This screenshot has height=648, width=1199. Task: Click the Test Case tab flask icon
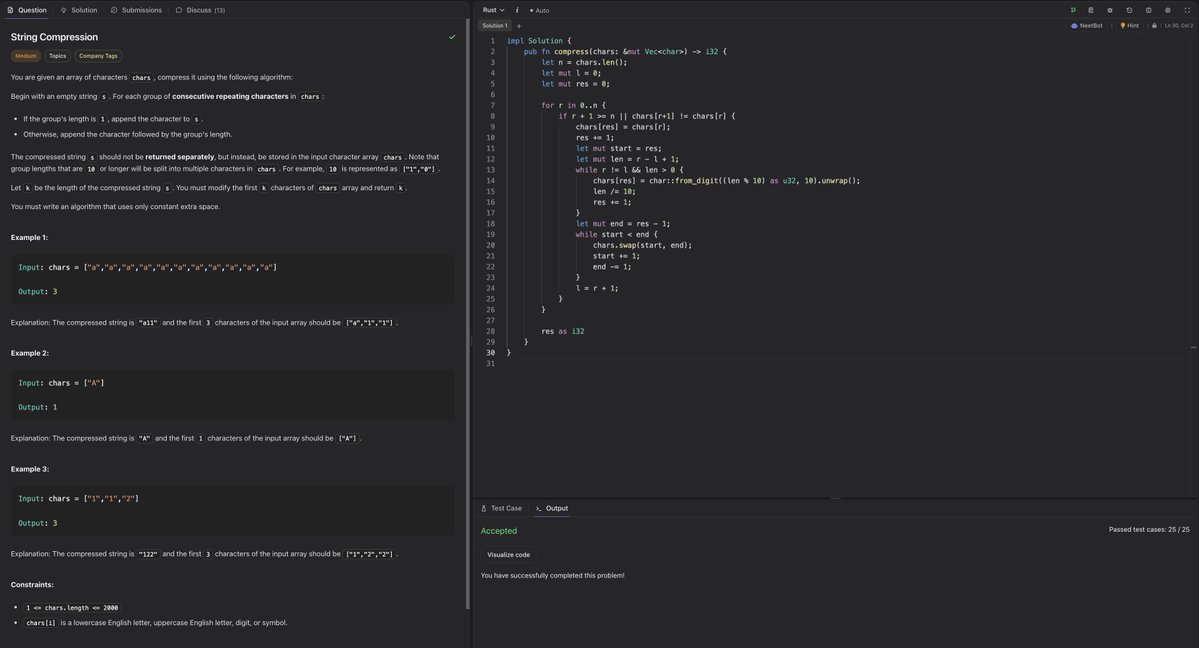[483, 508]
